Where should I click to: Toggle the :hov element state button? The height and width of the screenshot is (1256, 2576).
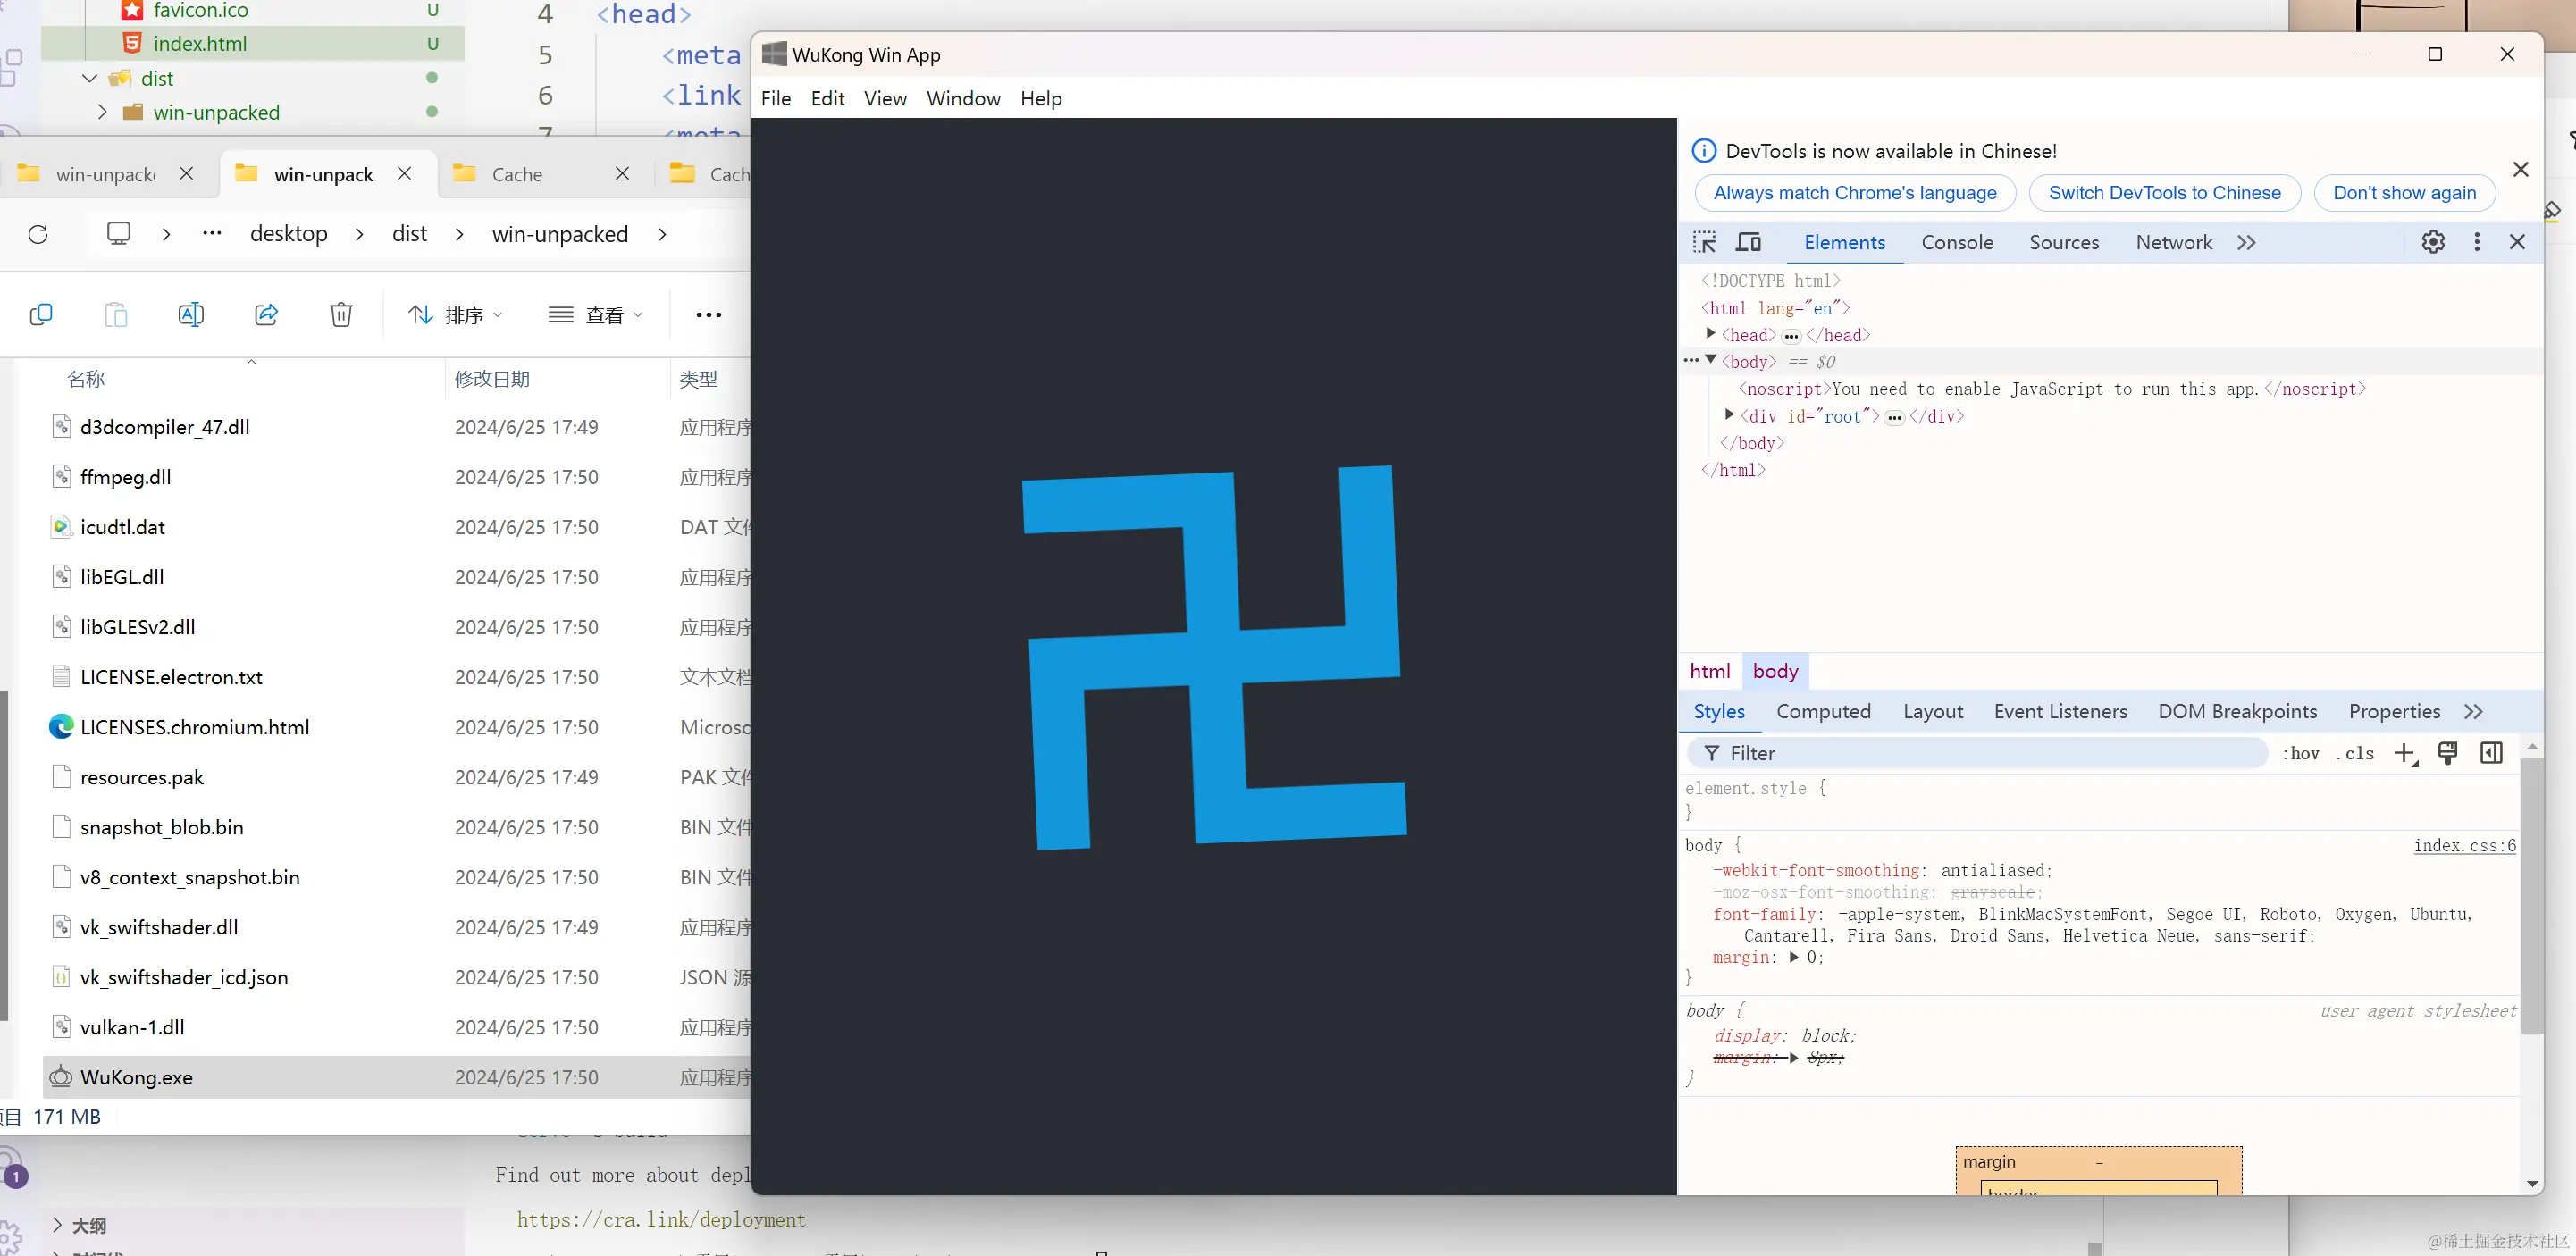[x=2300, y=753]
